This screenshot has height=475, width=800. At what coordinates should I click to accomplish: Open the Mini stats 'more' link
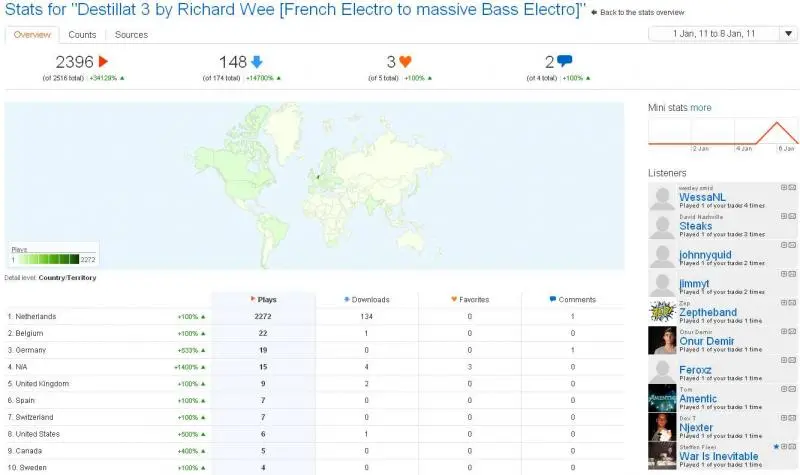point(700,107)
